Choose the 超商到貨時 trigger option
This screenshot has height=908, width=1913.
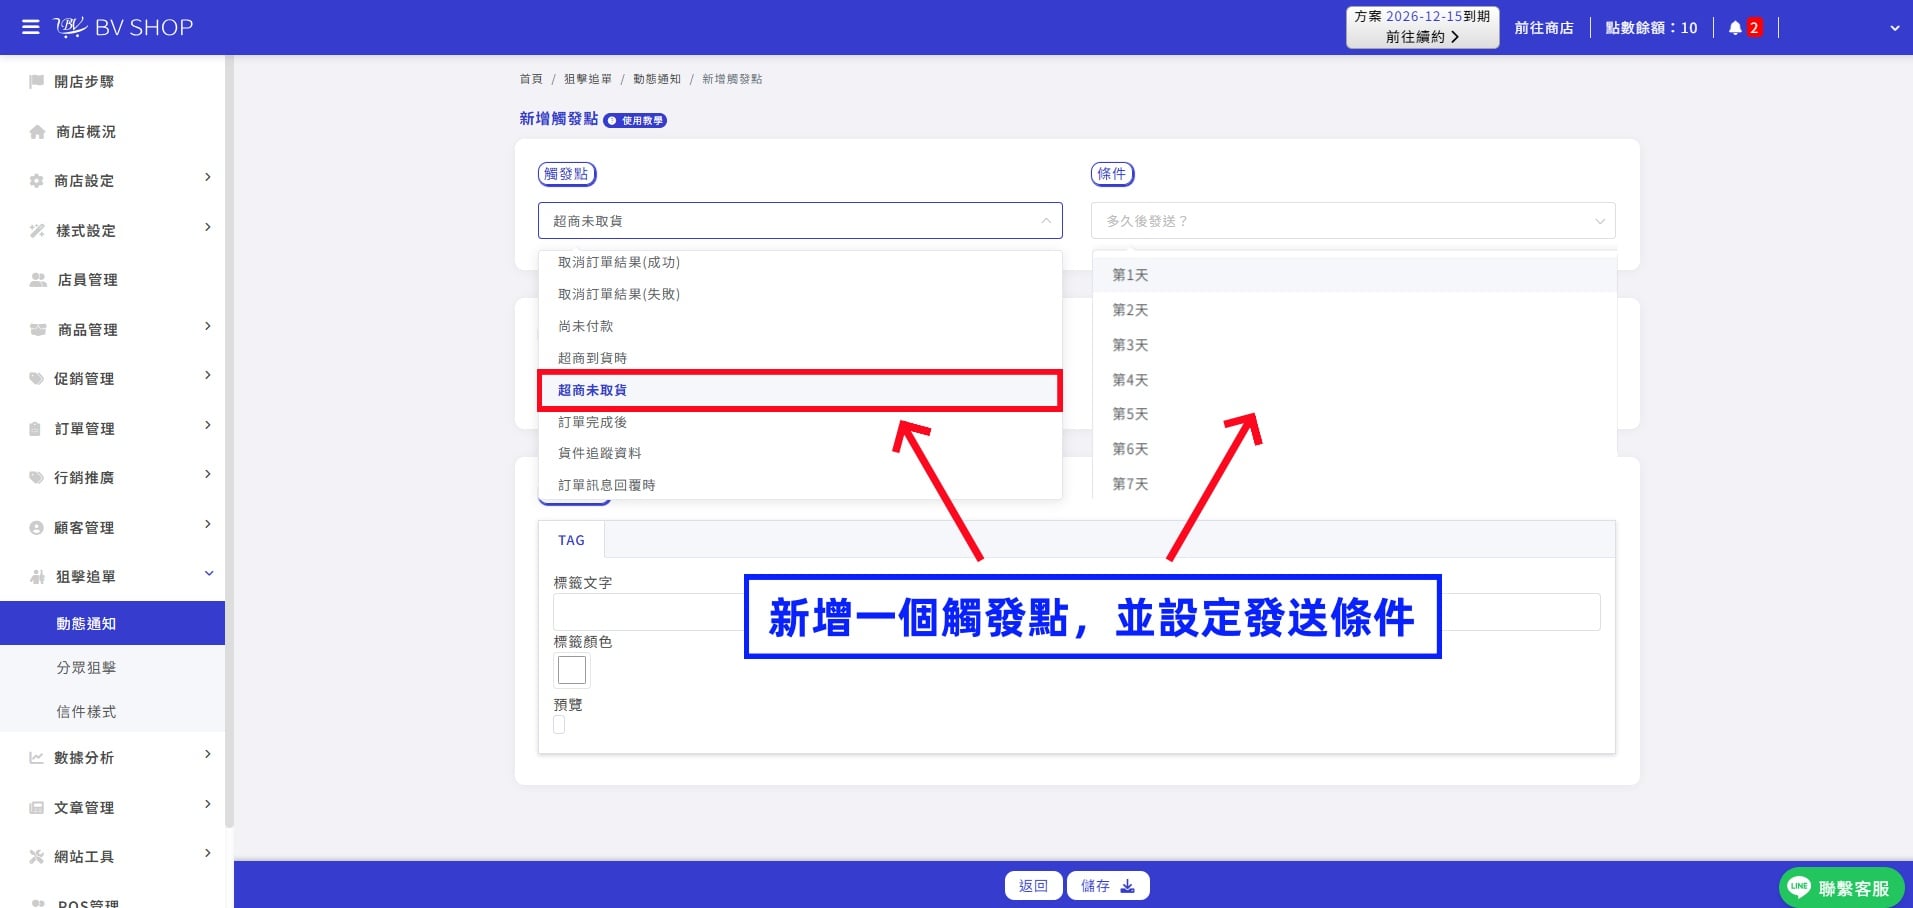tap(800, 358)
